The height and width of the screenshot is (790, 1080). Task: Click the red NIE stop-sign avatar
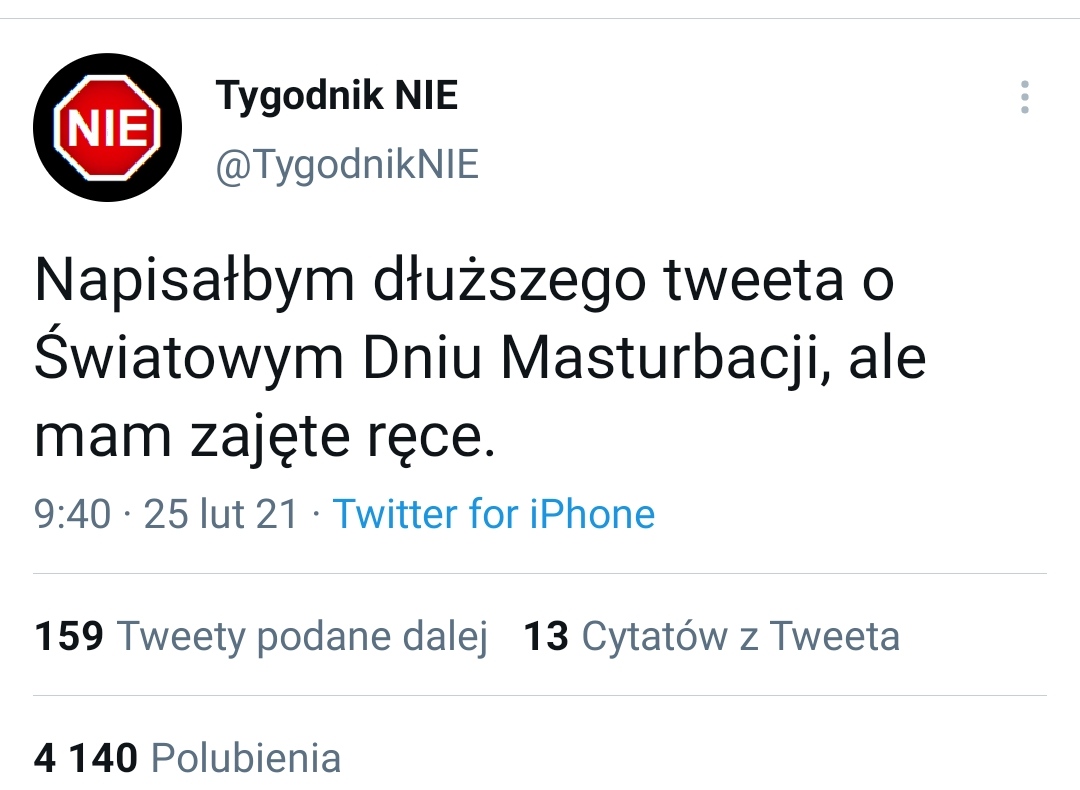point(107,128)
